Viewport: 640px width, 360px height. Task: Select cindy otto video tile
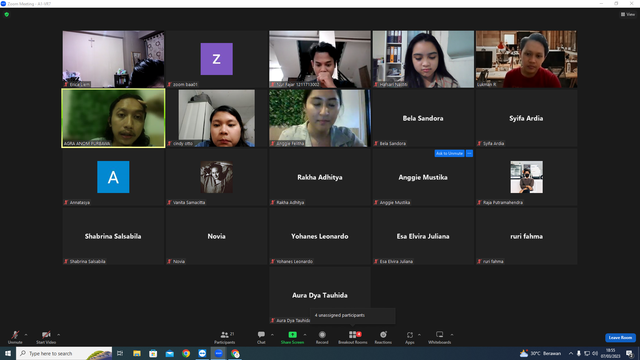point(216,118)
